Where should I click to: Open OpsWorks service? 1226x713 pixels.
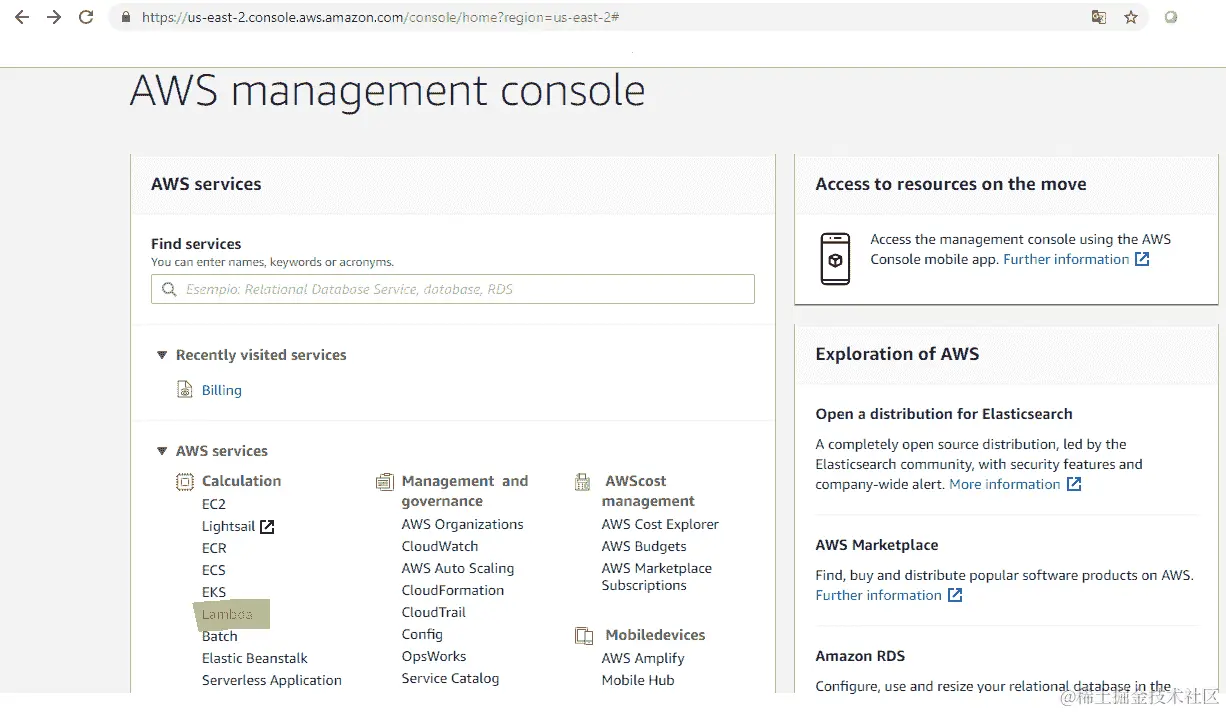tap(434, 656)
